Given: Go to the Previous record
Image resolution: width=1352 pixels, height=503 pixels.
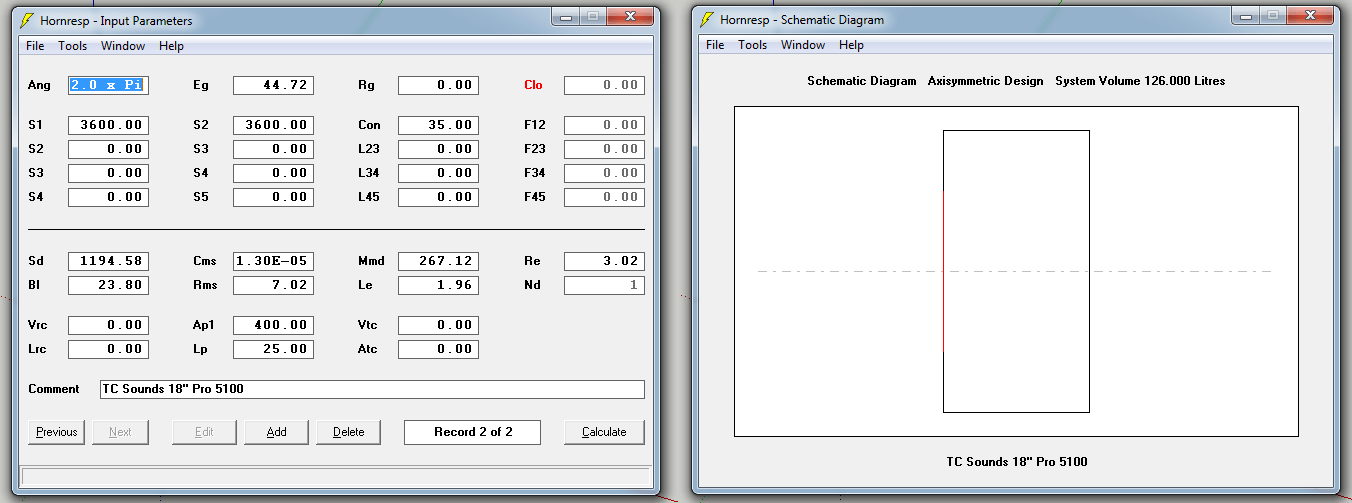Looking at the screenshot, I should coord(57,432).
